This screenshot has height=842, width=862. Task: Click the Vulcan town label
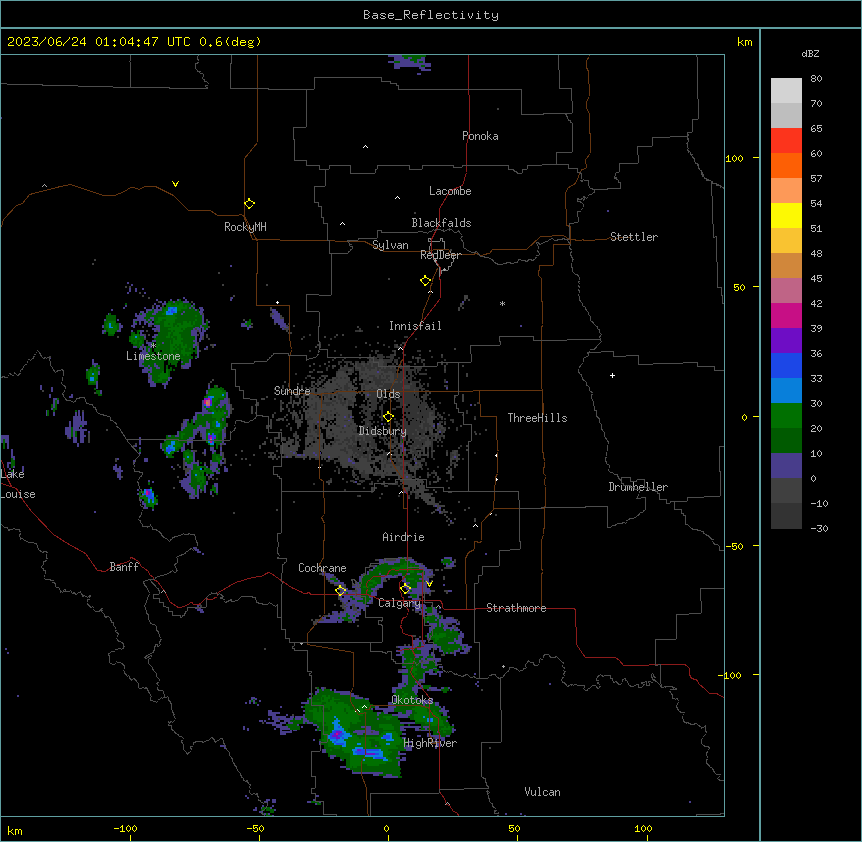[x=543, y=792]
